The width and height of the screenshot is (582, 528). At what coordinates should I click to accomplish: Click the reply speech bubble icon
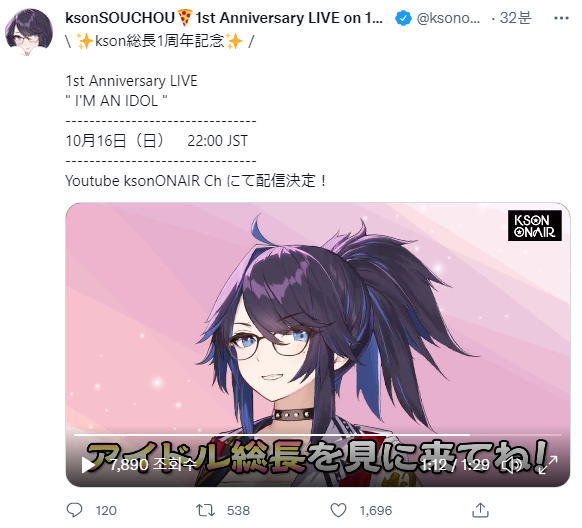pyautogui.click(x=74, y=510)
